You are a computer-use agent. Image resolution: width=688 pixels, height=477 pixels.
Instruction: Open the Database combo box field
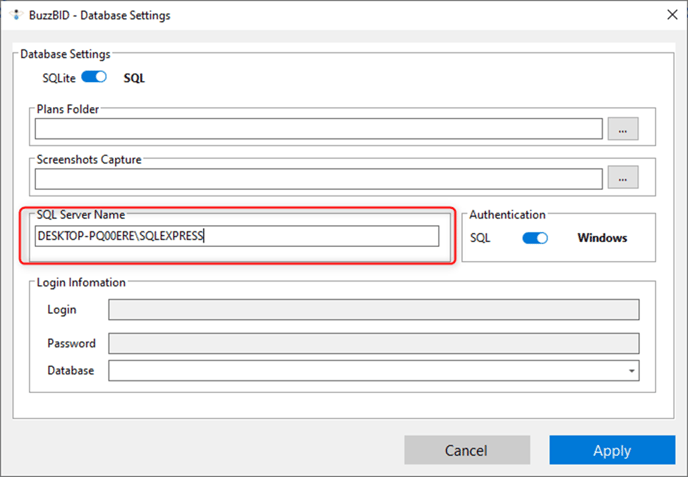374,371
